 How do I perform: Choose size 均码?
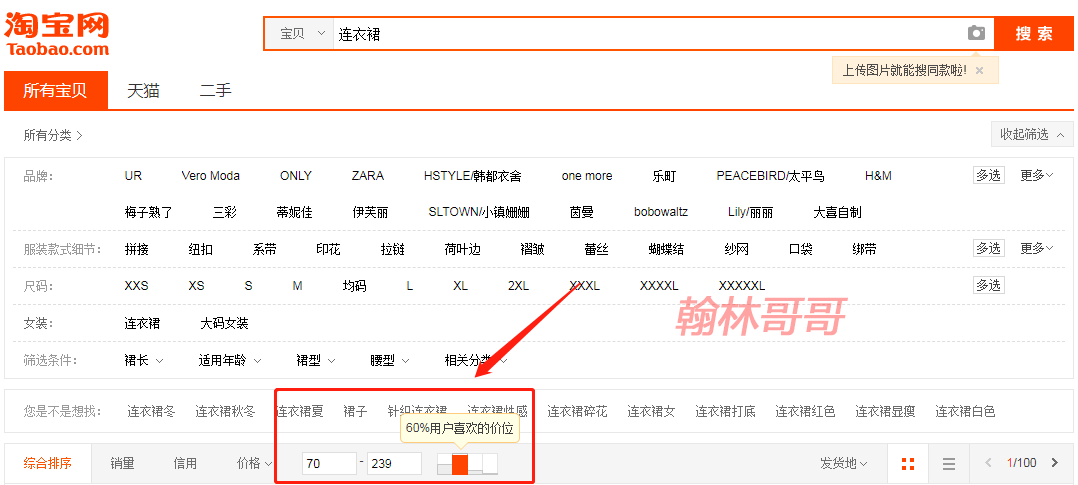pos(354,285)
